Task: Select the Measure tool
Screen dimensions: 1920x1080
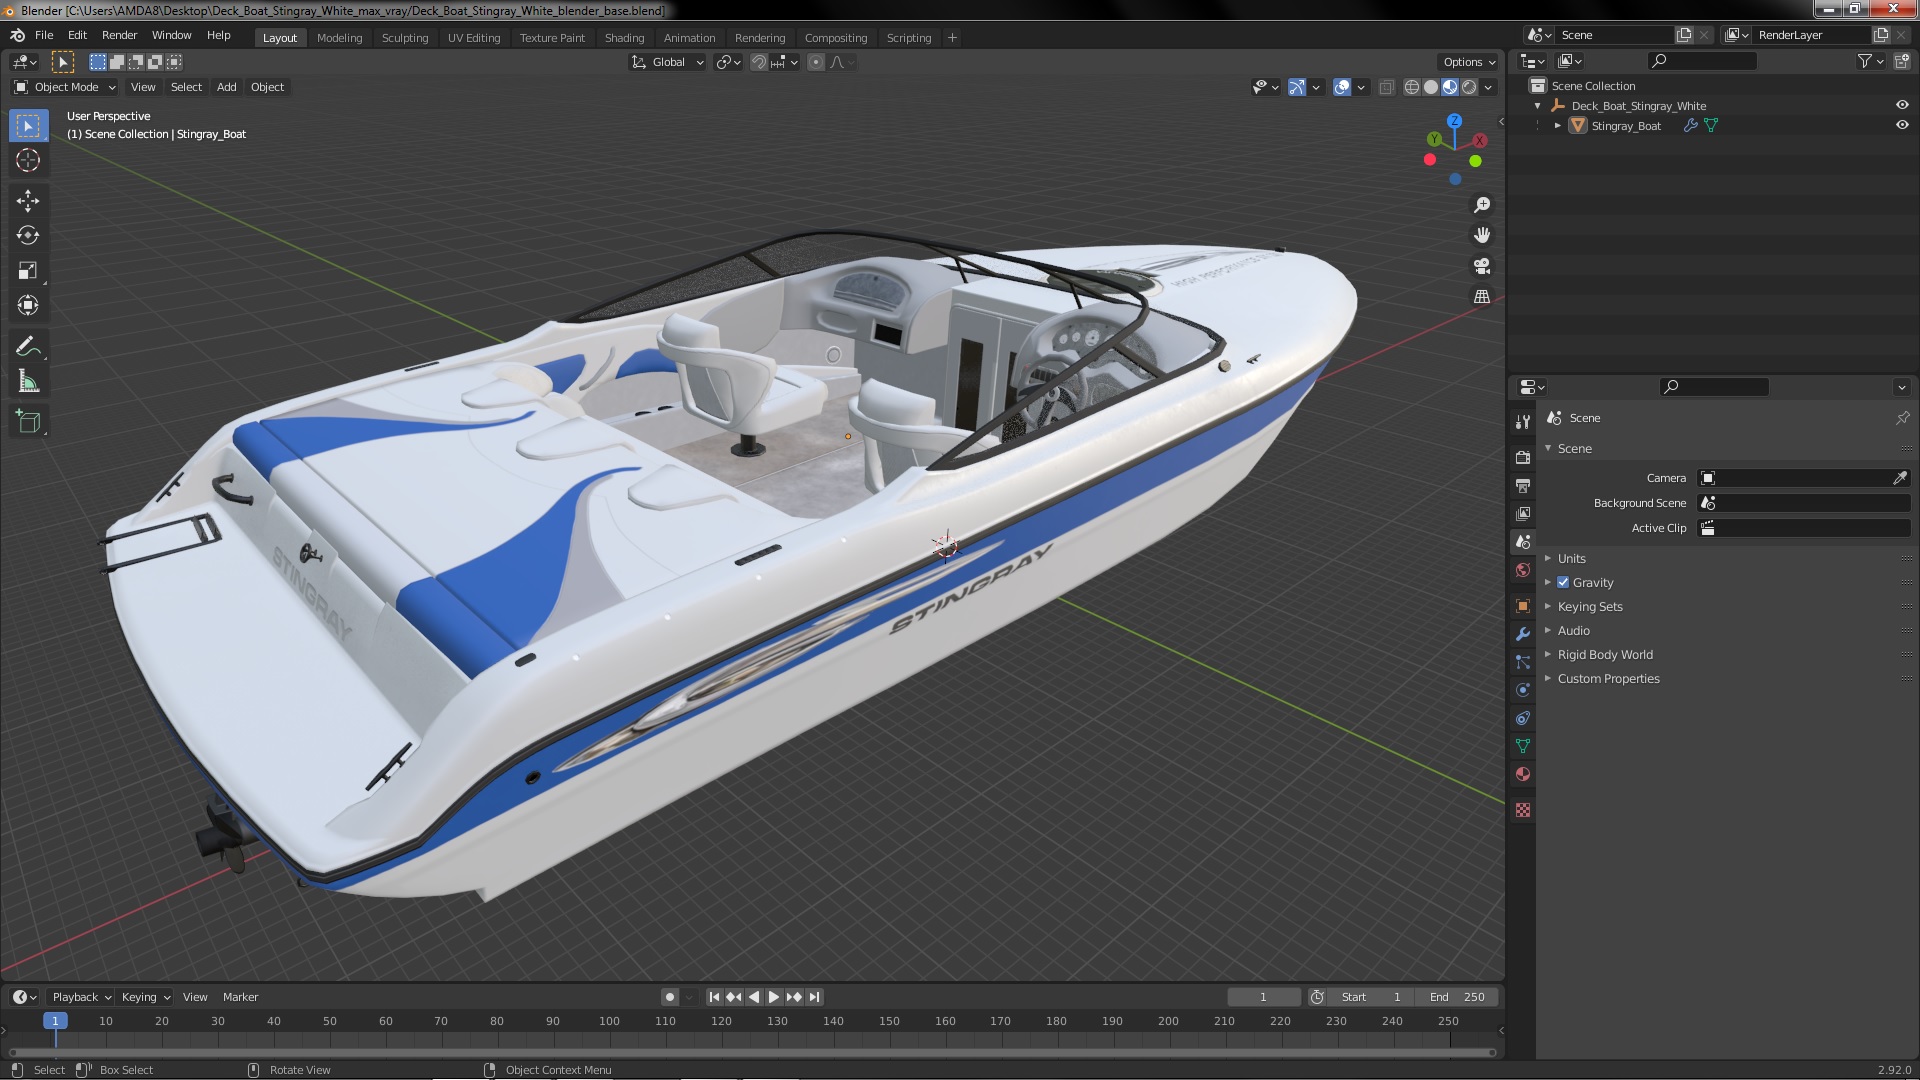Action: click(x=28, y=382)
